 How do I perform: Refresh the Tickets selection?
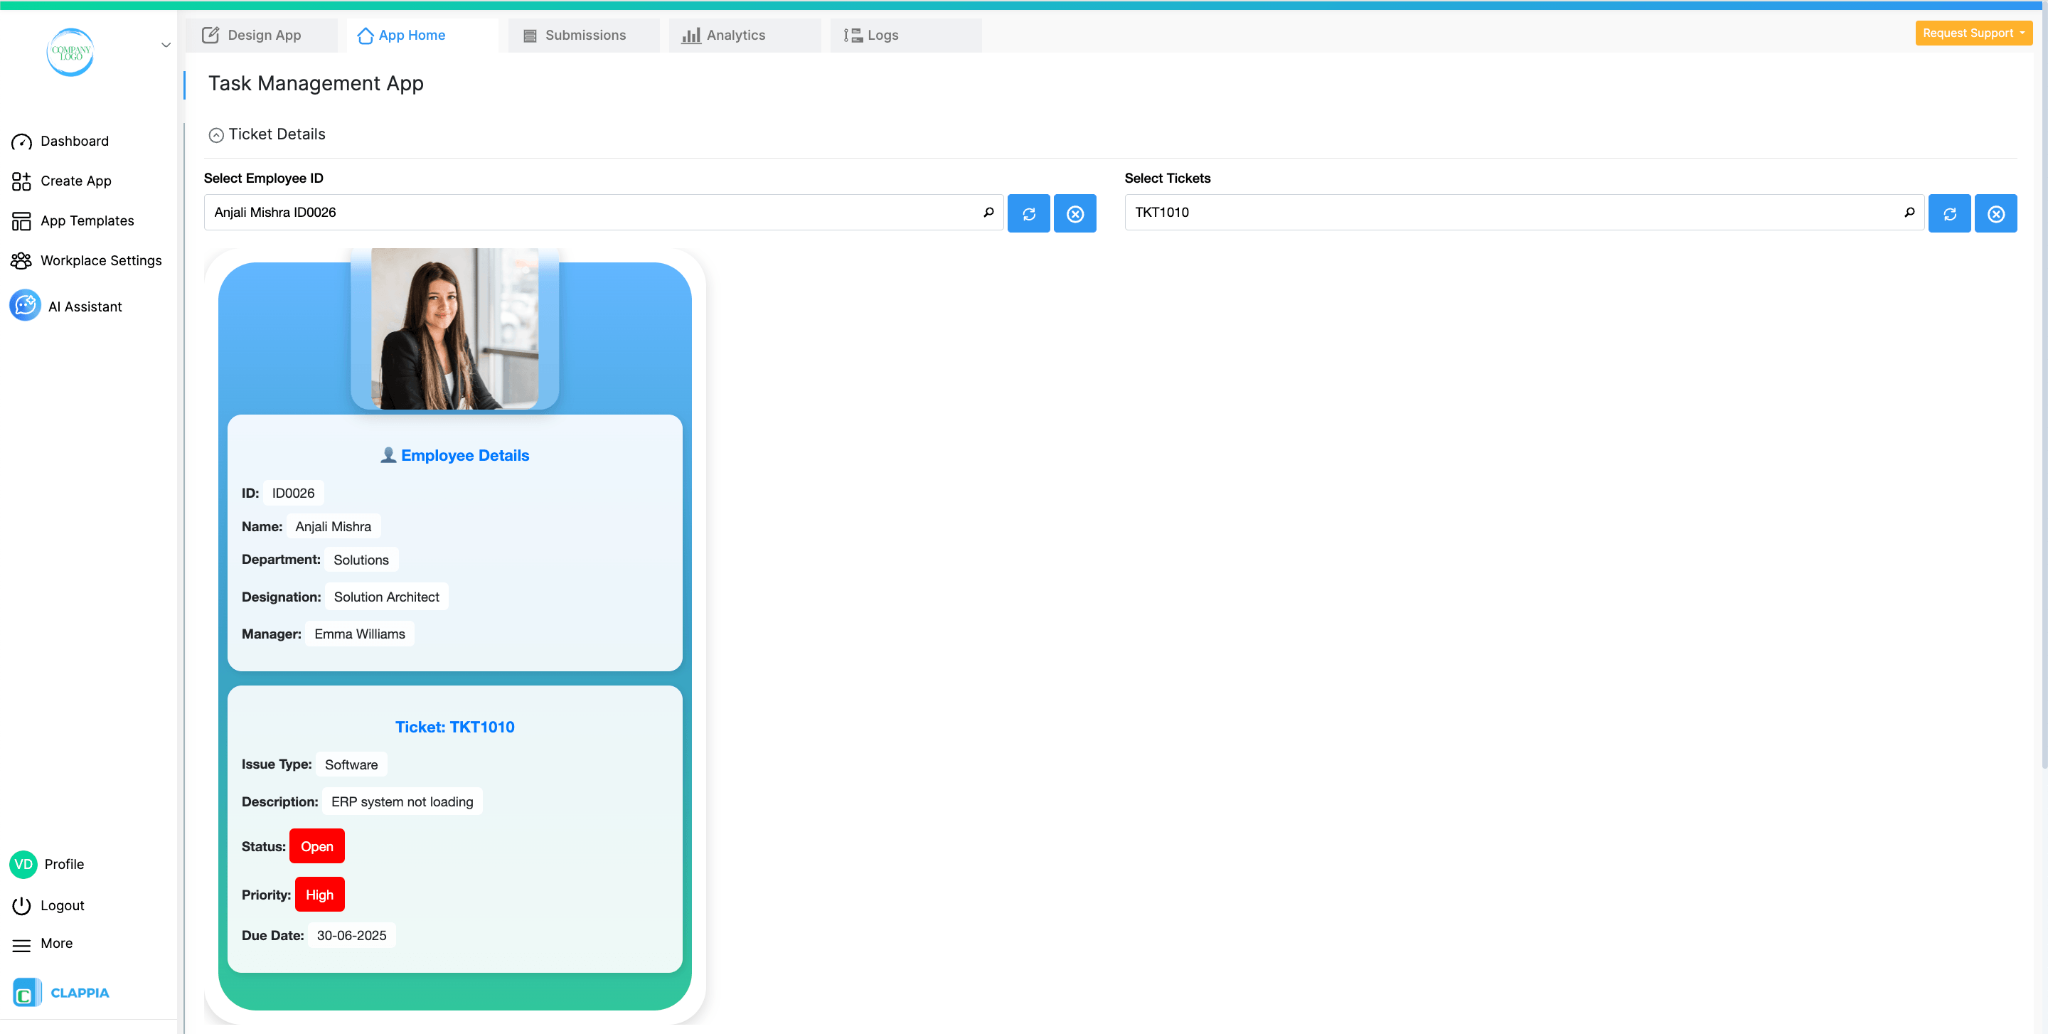tap(1950, 213)
